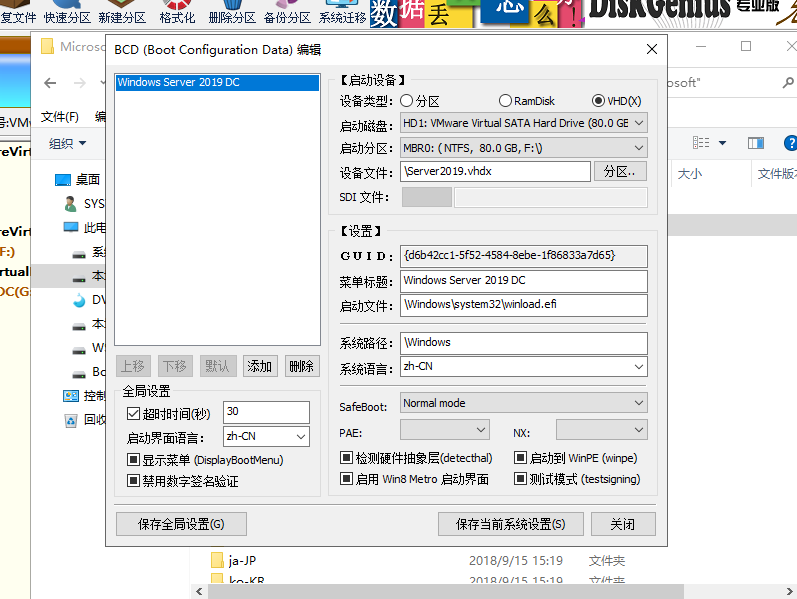Open the 系统语言 dropdown
This screenshot has height=599, width=797.
pos(524,367)
